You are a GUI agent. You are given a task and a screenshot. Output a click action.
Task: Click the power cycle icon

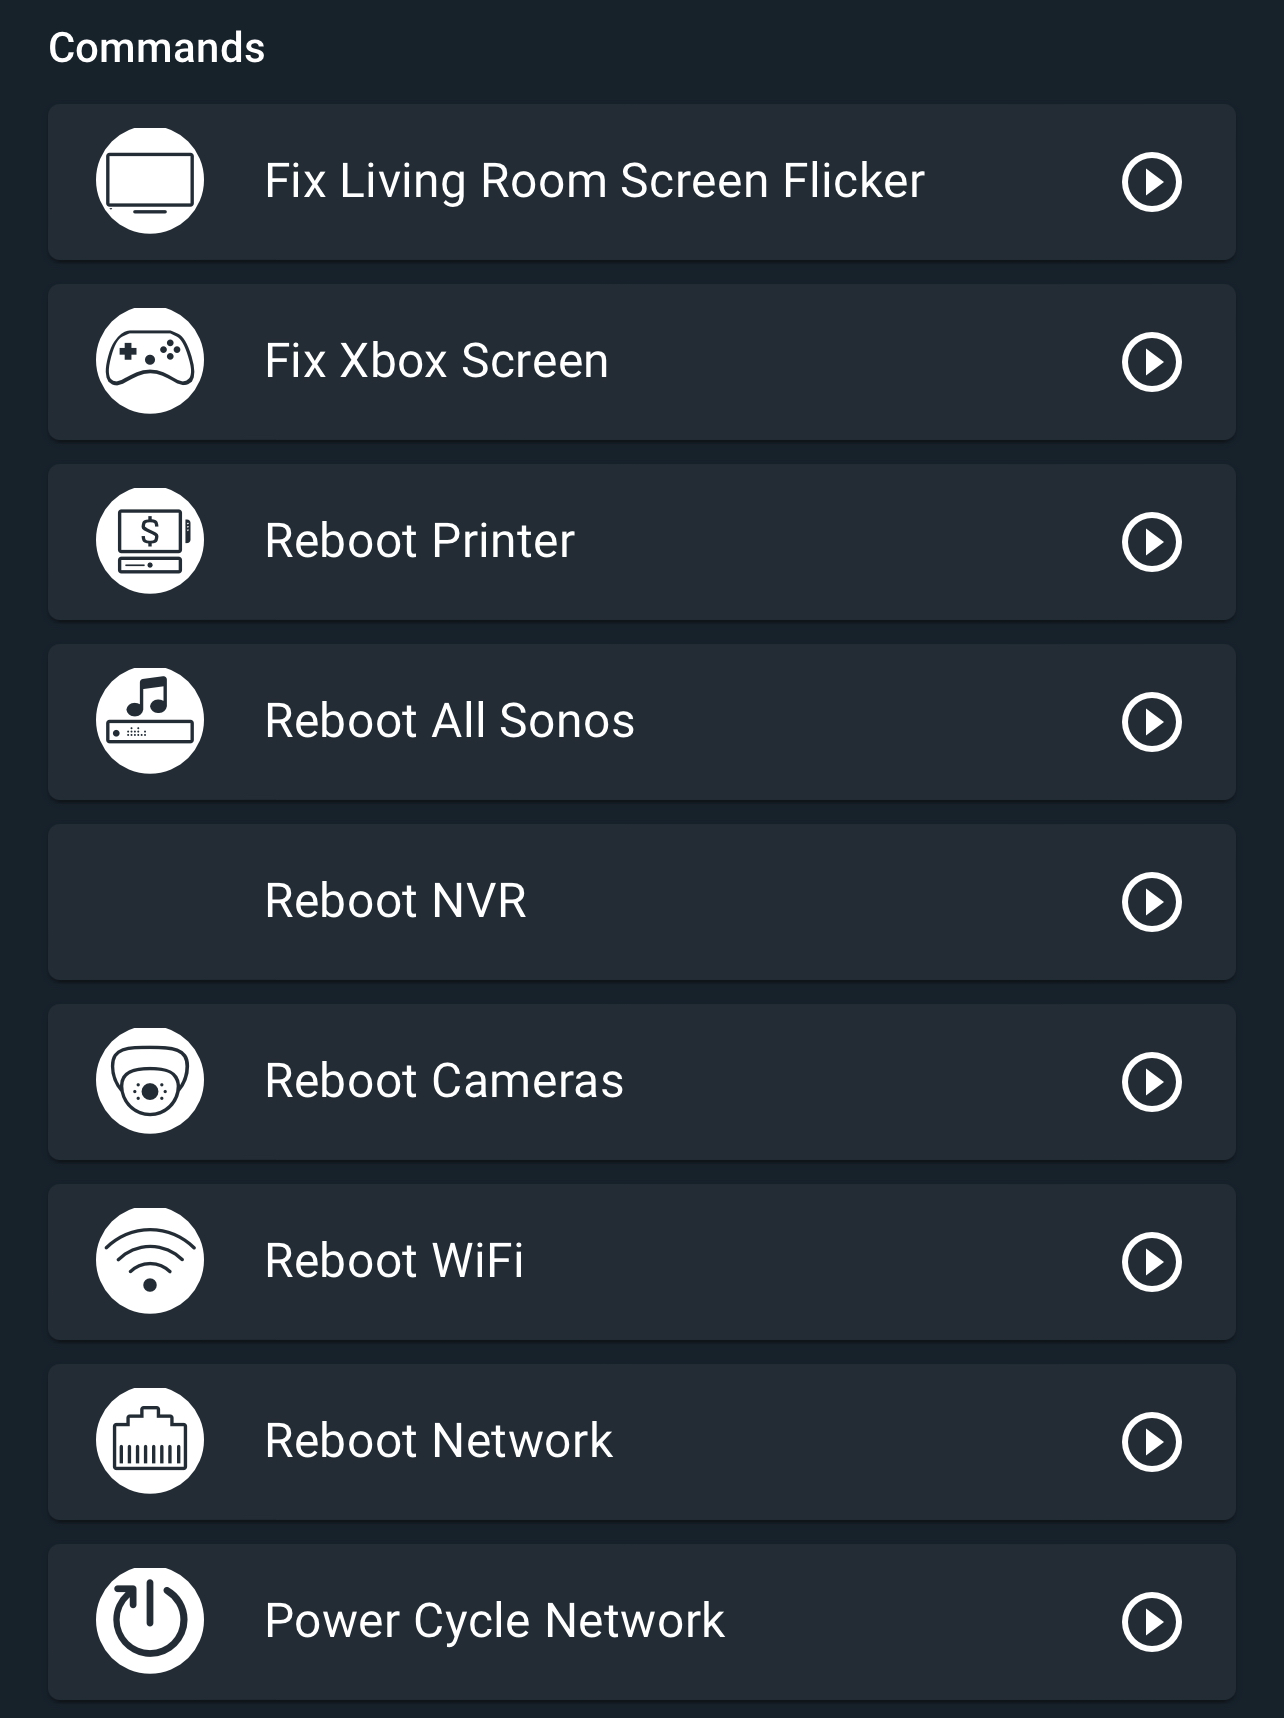click(x=150, y=1621)
